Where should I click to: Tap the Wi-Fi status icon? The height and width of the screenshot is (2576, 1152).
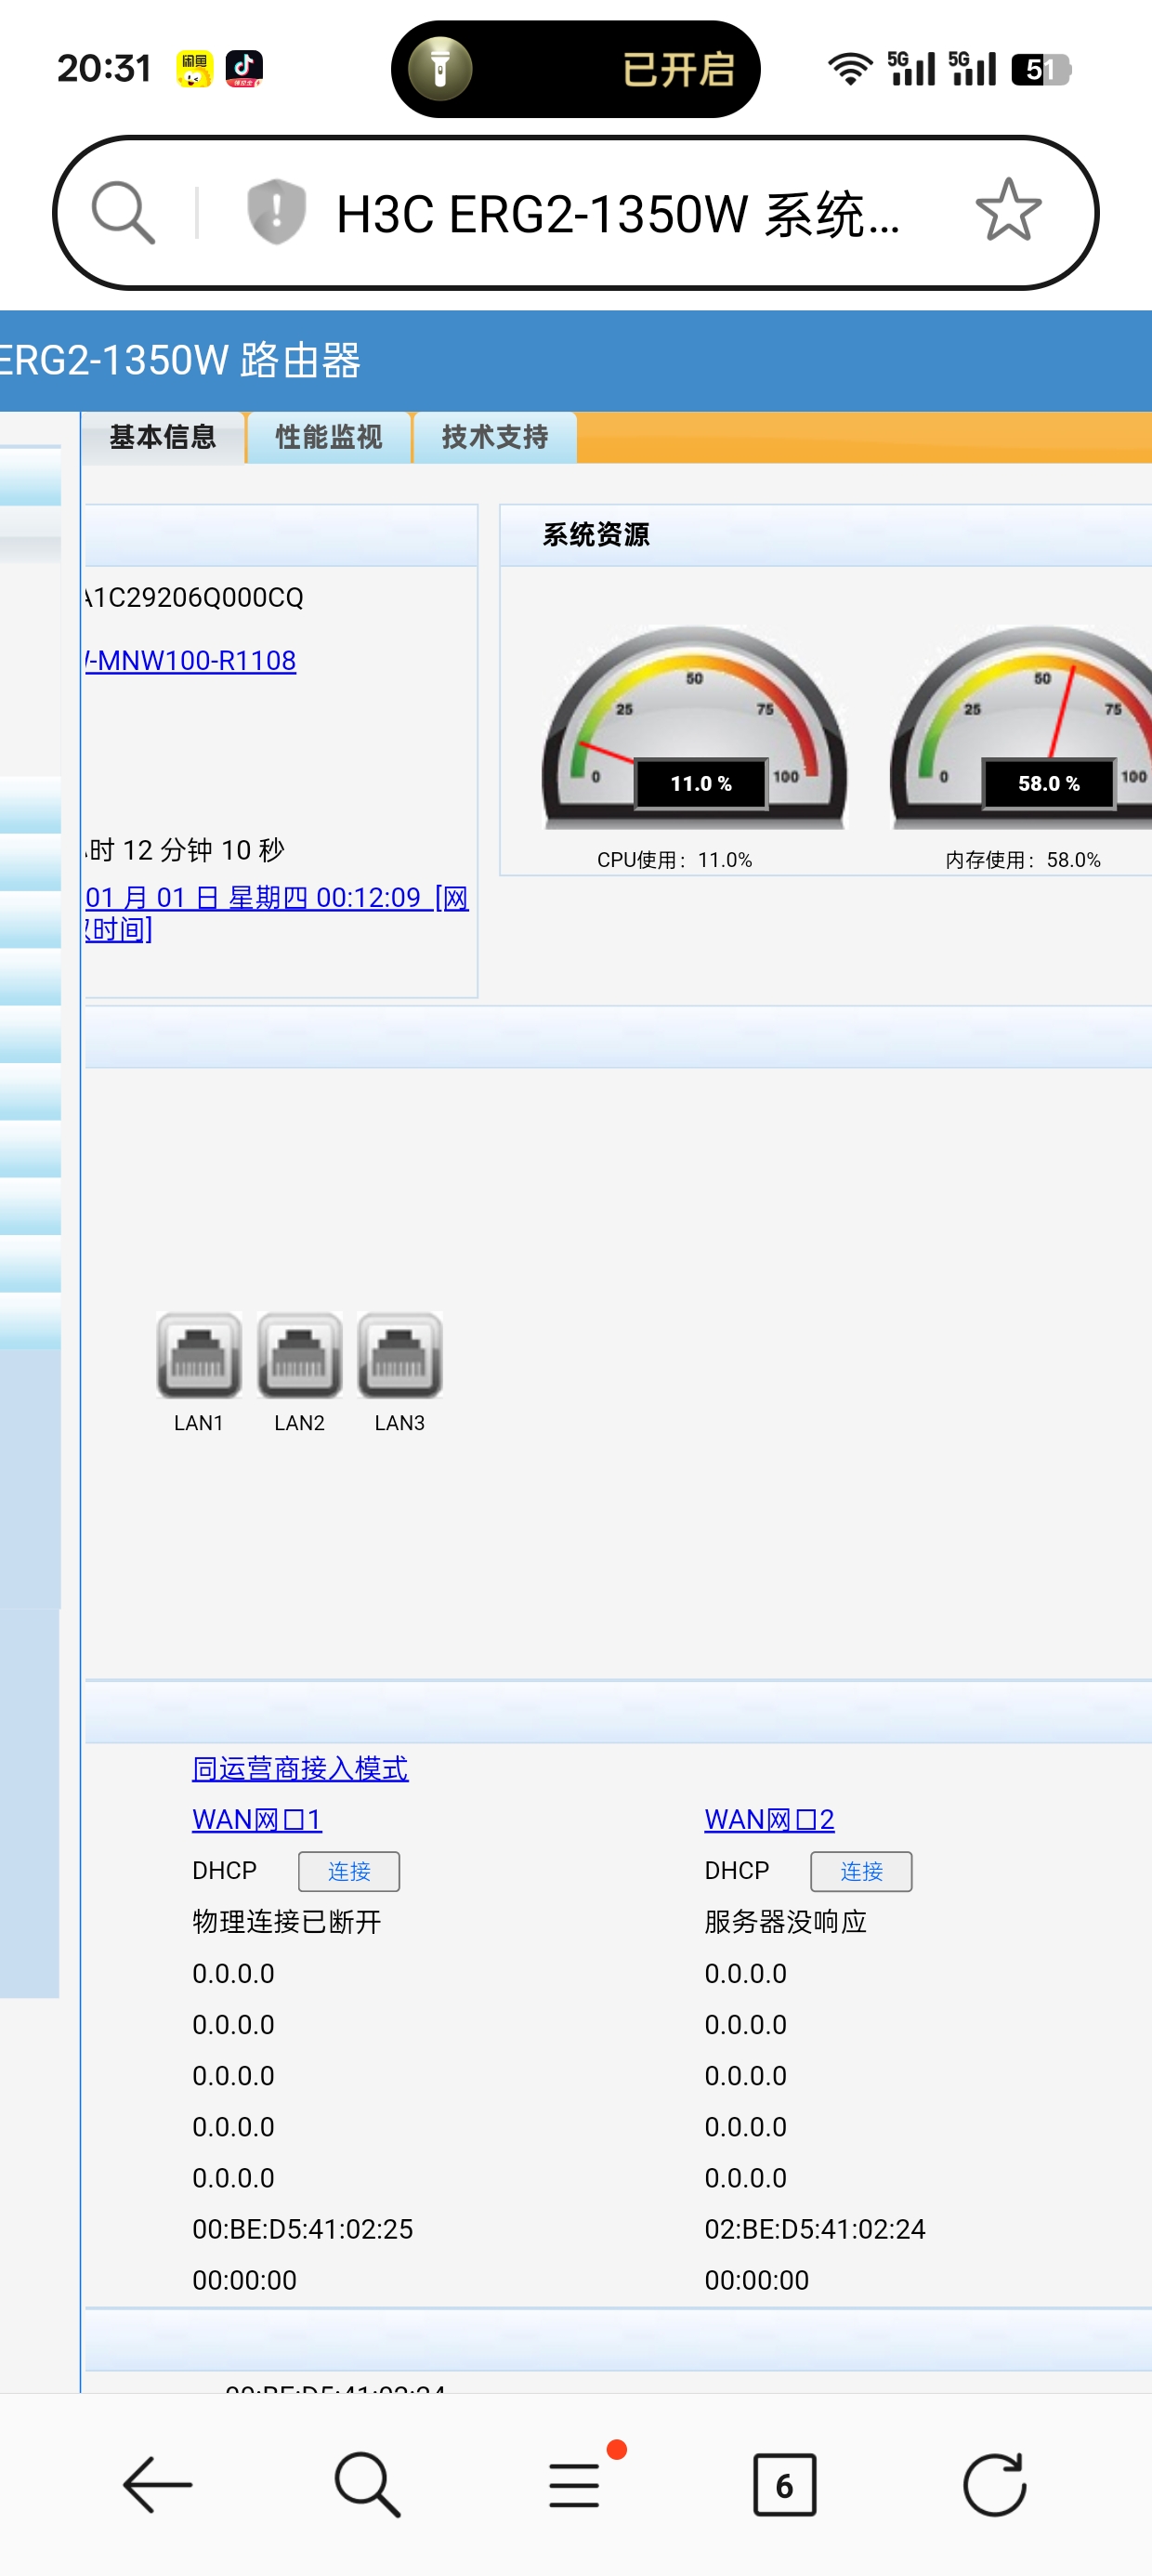tap(850, 69)
